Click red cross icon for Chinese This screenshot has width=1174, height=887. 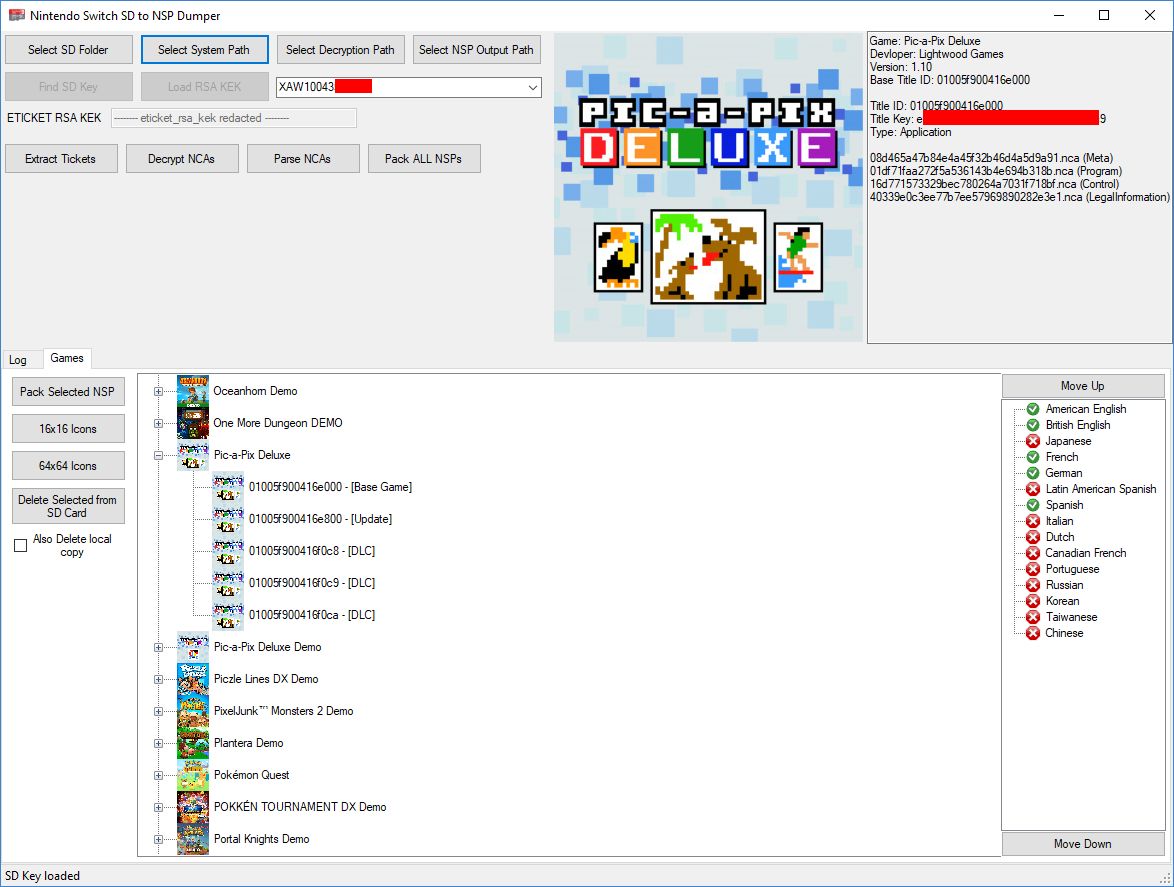click(1032, 633)
